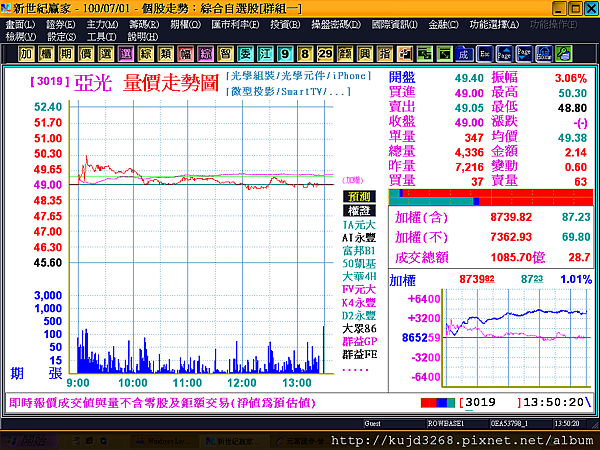This screenshot has width=600, height=450.
Task: Click the 期 label under the volume chart
Action: (x=16, y=373)
